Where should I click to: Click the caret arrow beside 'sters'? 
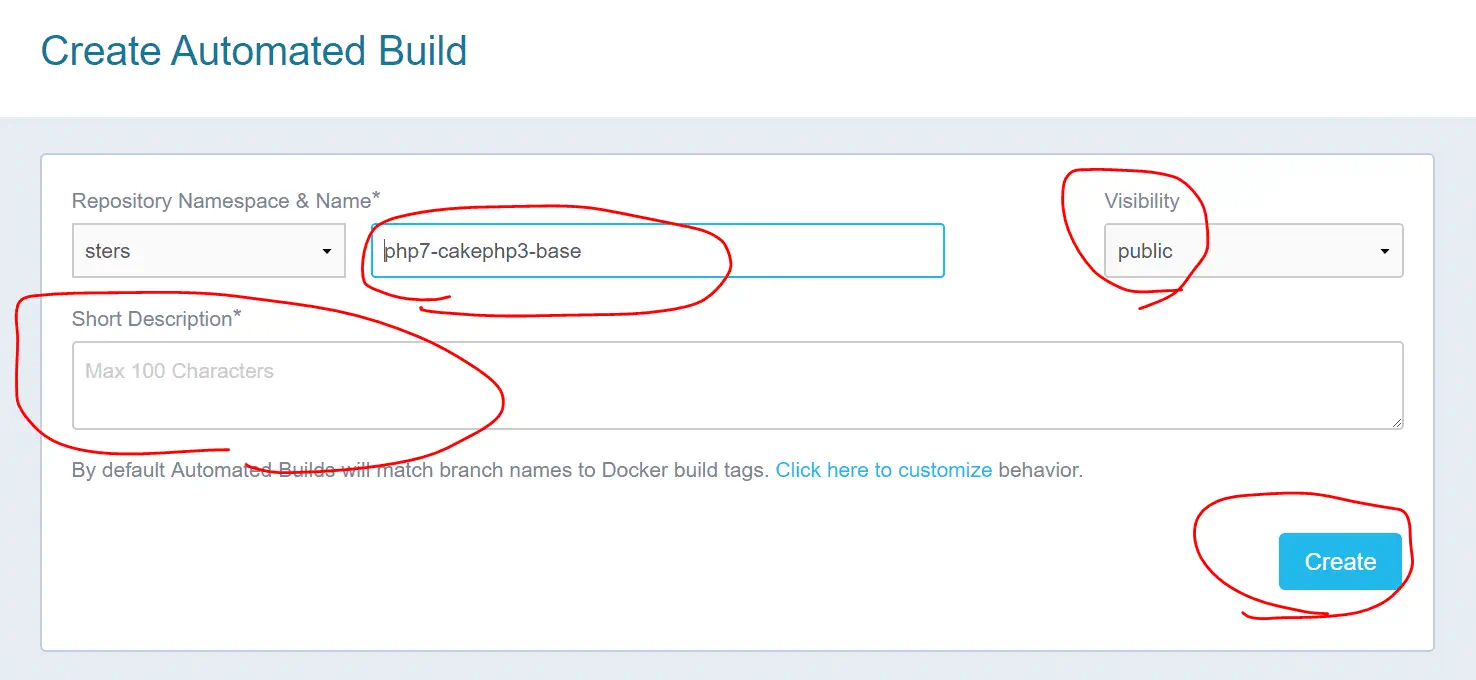326,252
